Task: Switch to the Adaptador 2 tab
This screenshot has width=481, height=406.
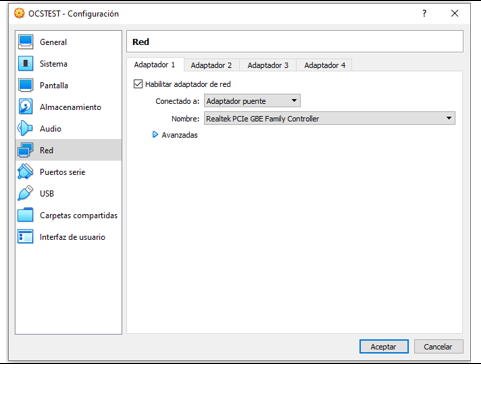Action: (211, 65)
